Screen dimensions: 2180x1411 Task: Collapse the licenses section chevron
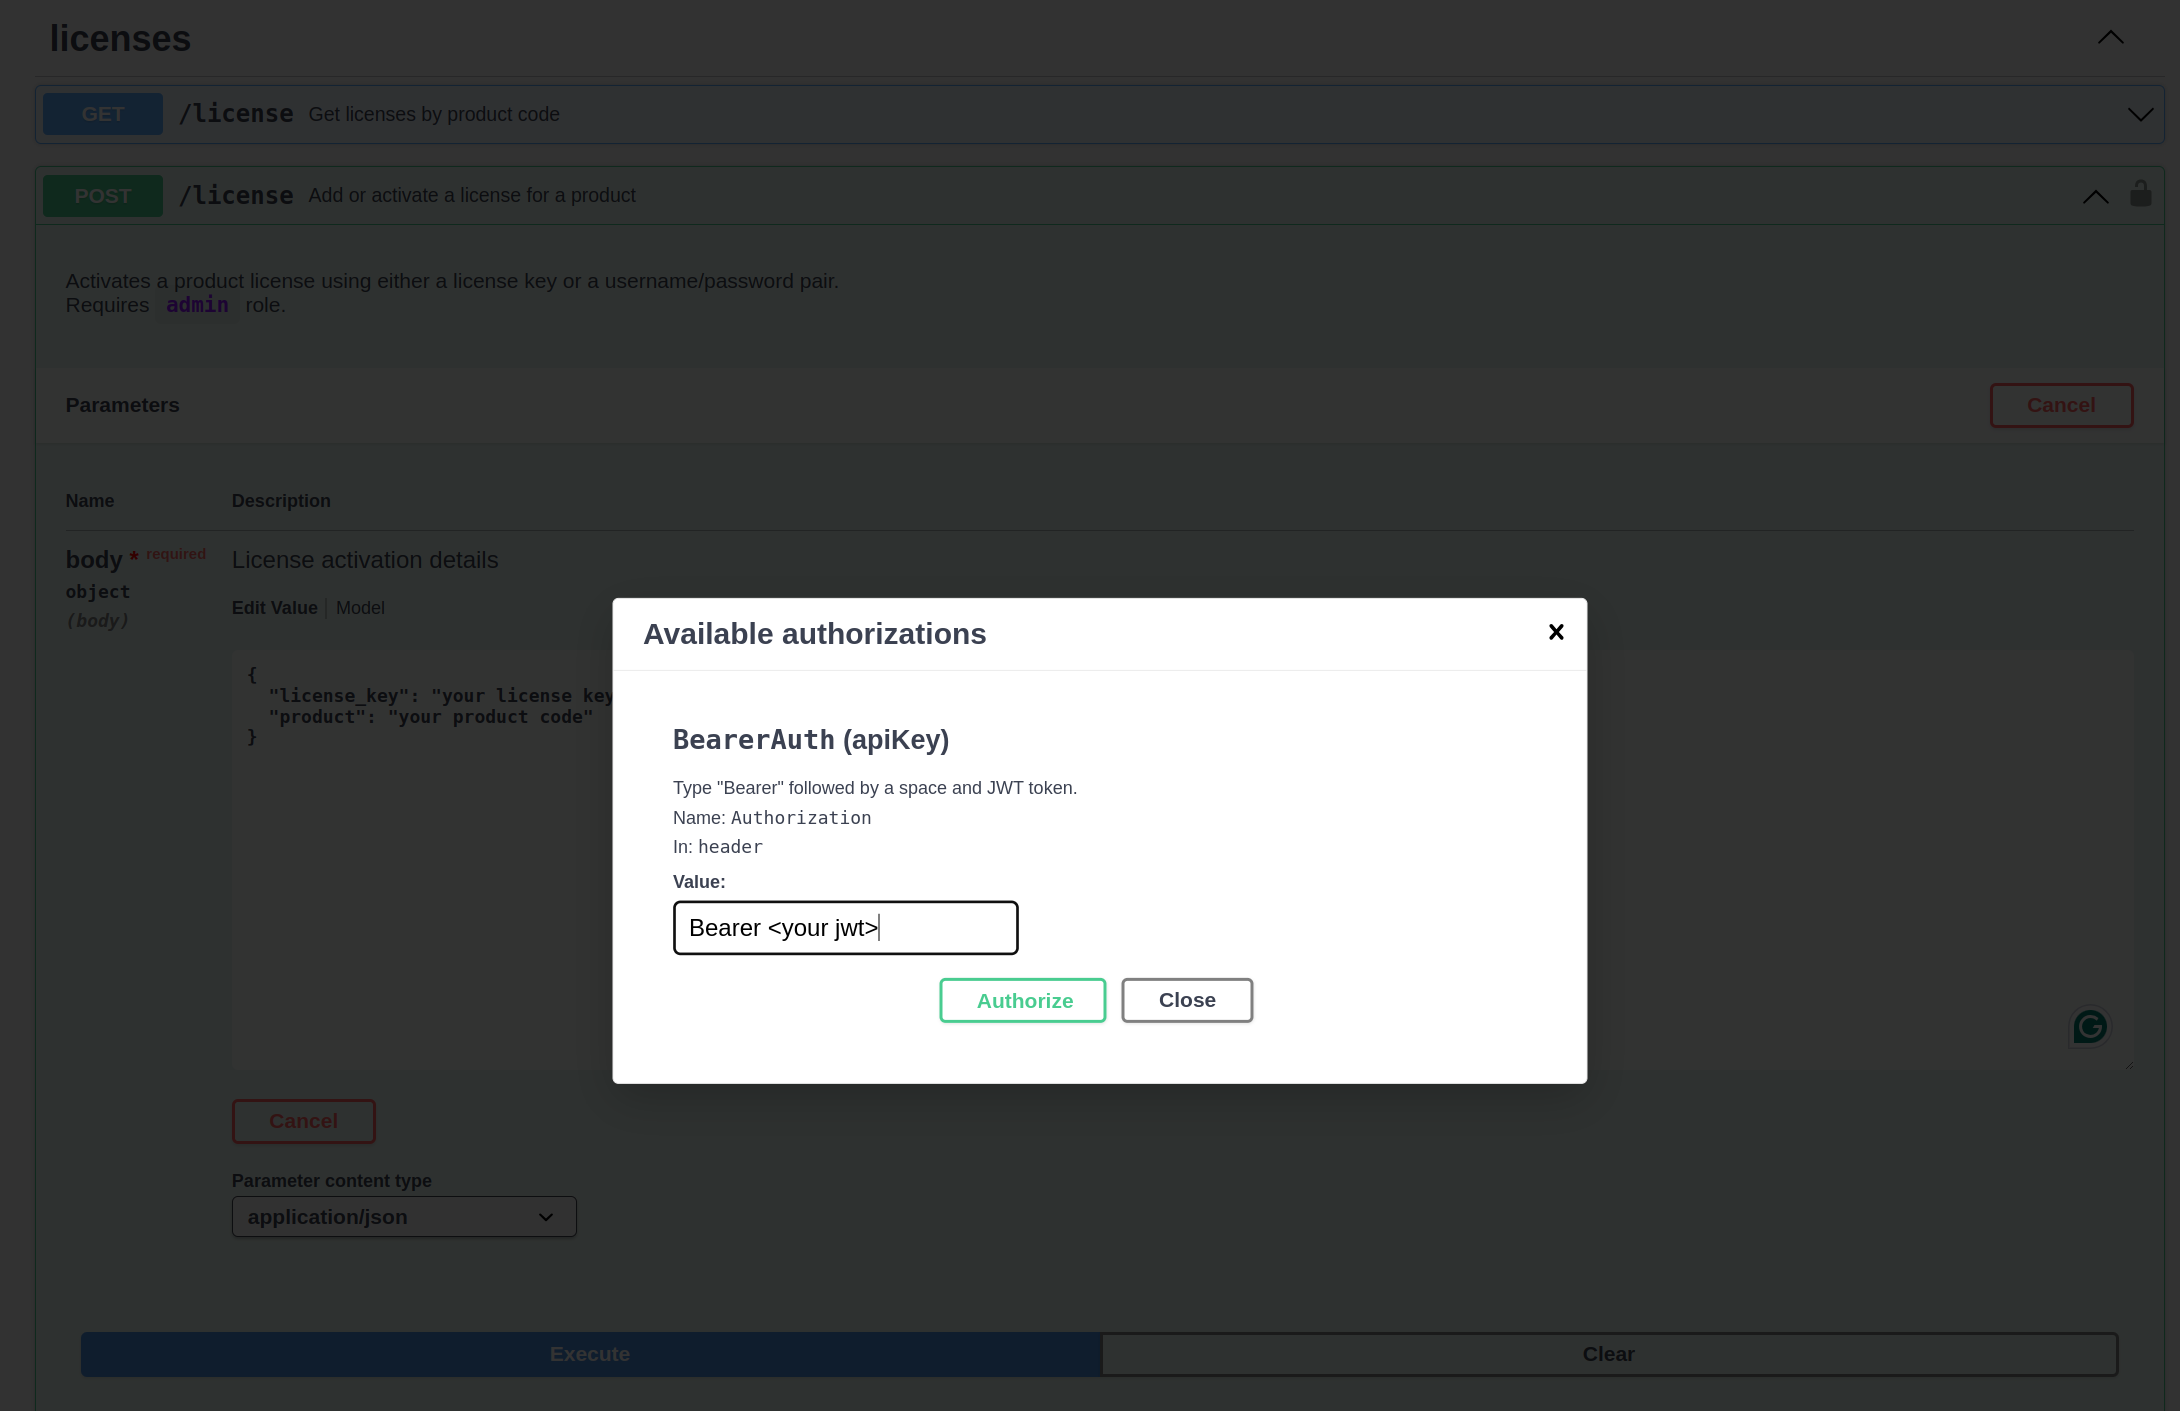pos(2110,38)
